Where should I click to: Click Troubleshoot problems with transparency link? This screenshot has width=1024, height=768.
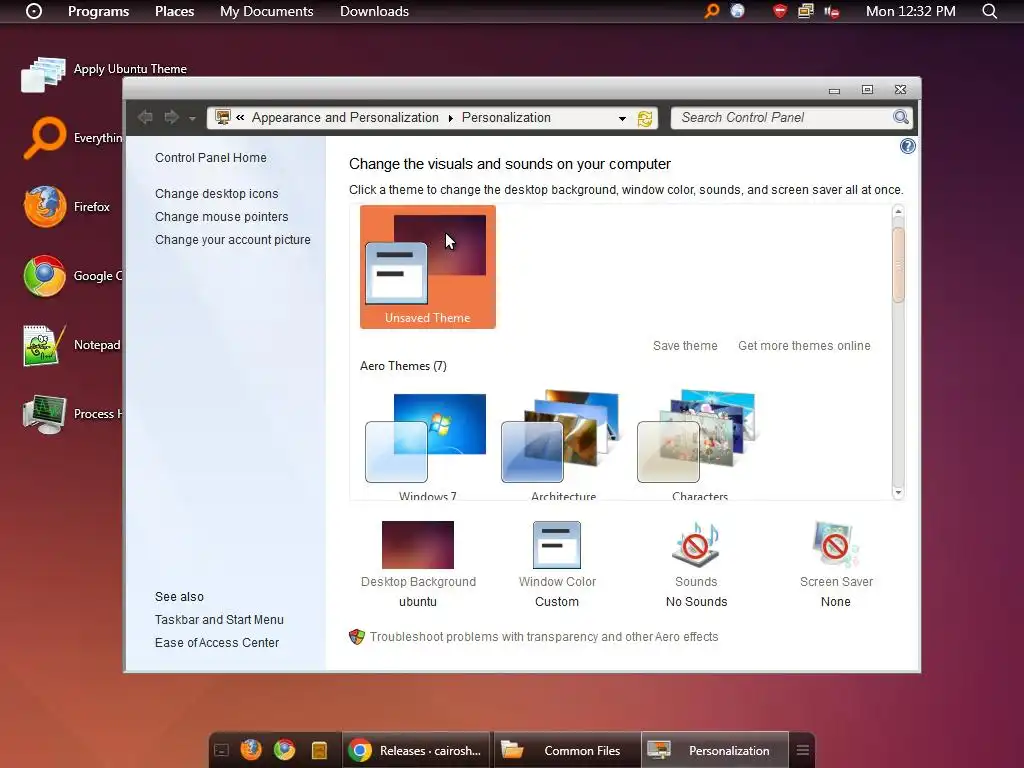[543, 637]
